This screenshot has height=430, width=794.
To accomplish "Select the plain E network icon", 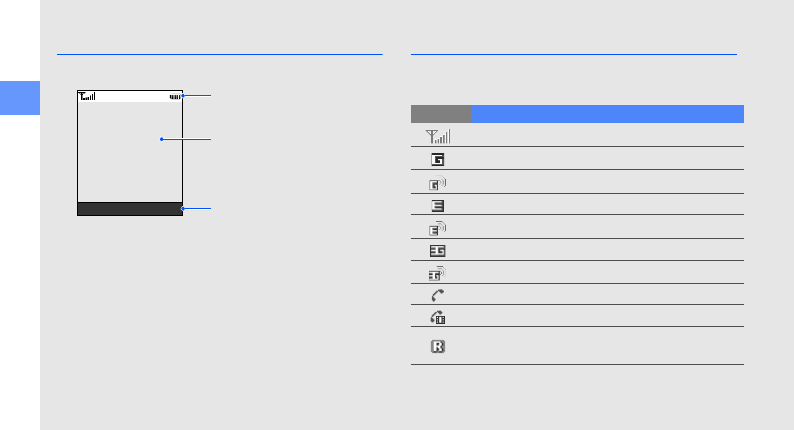I will click(439, 205).
